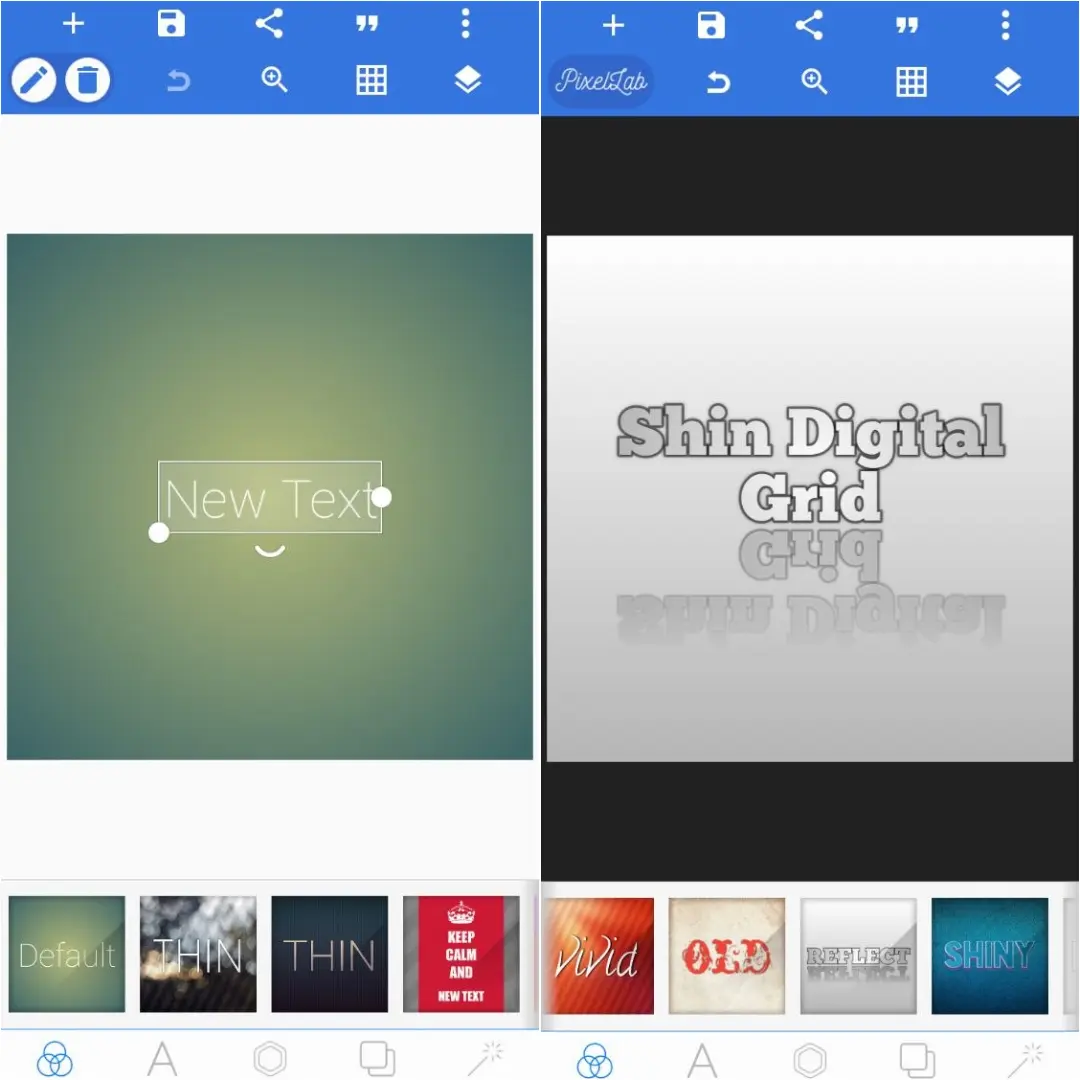Open the overlapping squares tab in left screen
The image size is (1080, 1080).
click(x=377, y=1059)
